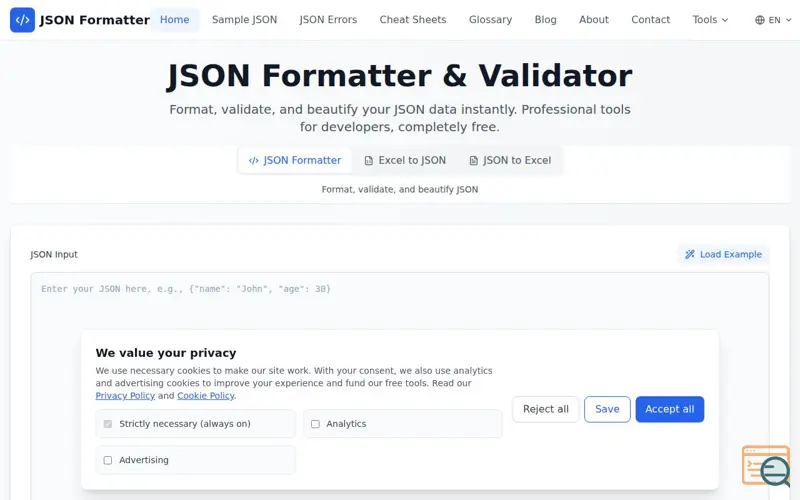Enable the Analytics cookies checkbox
The width and height of the screenshot is (800, 500).
click(x=315, y=424)
